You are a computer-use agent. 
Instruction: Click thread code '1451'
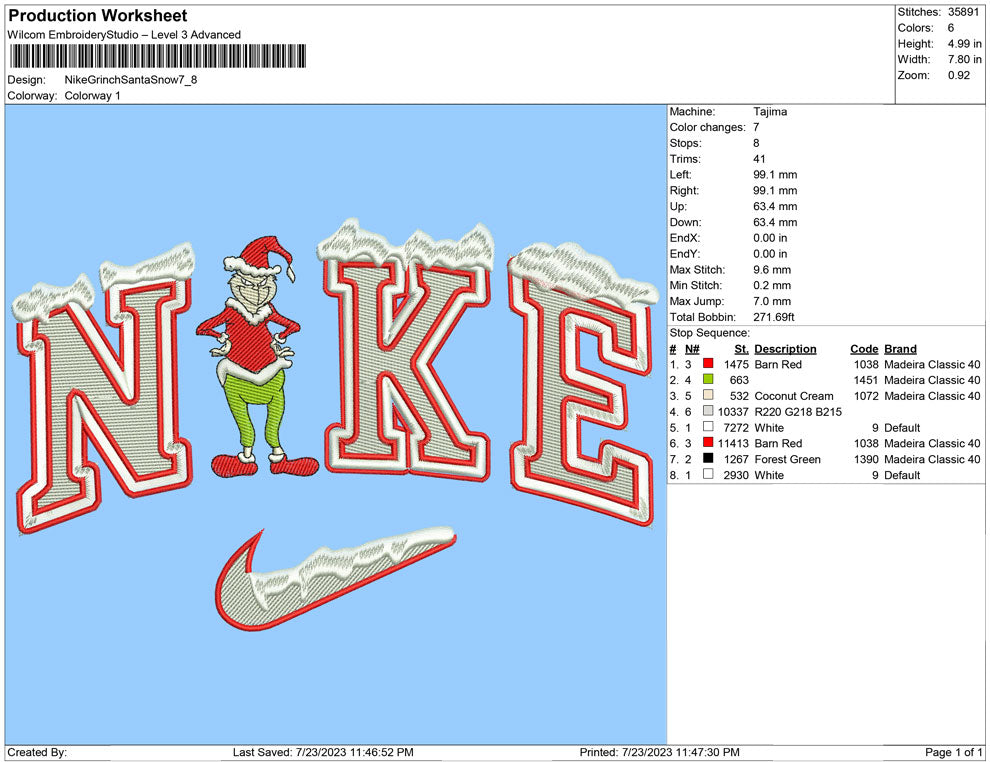[x=866, y=380]
